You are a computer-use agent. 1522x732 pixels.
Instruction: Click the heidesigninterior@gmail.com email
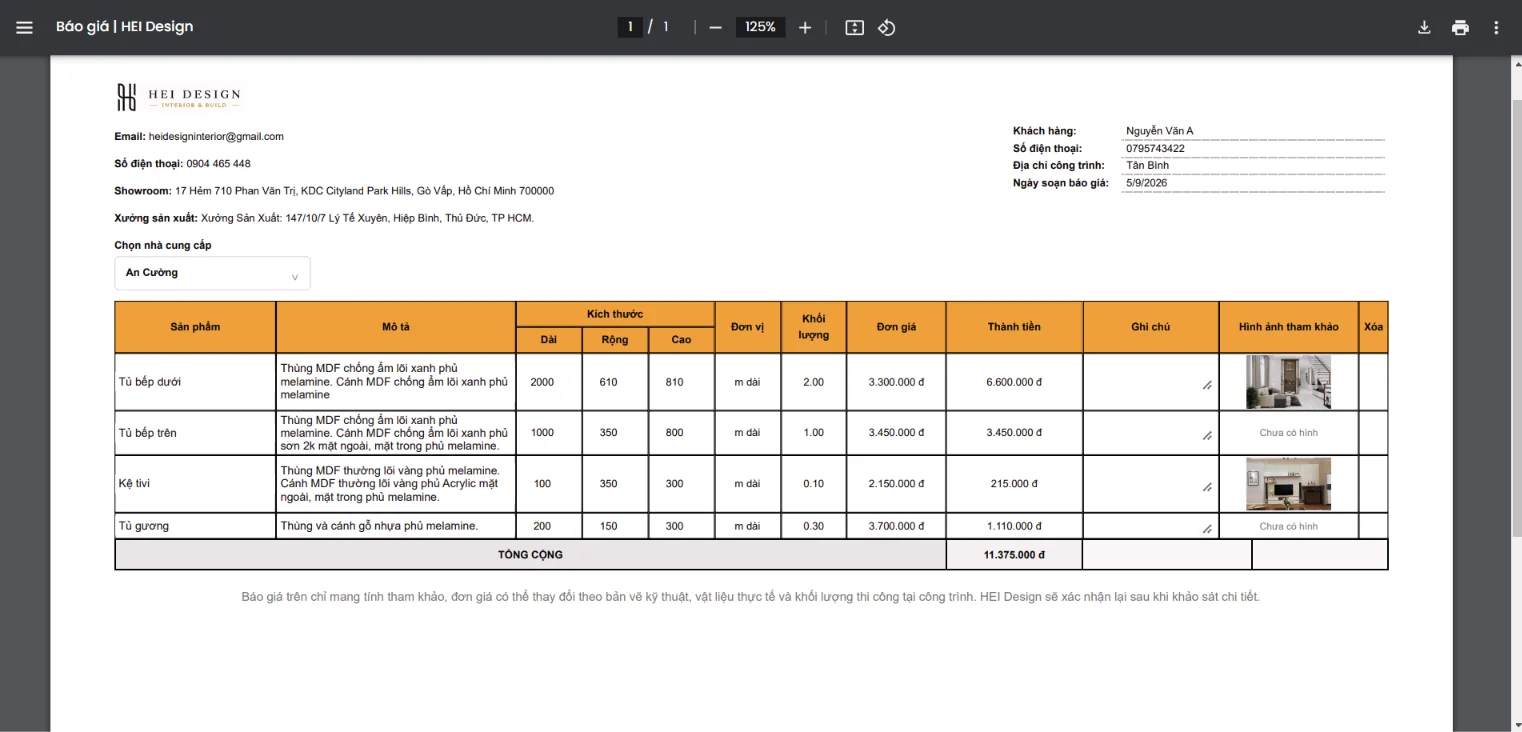(x=216, y=136)
